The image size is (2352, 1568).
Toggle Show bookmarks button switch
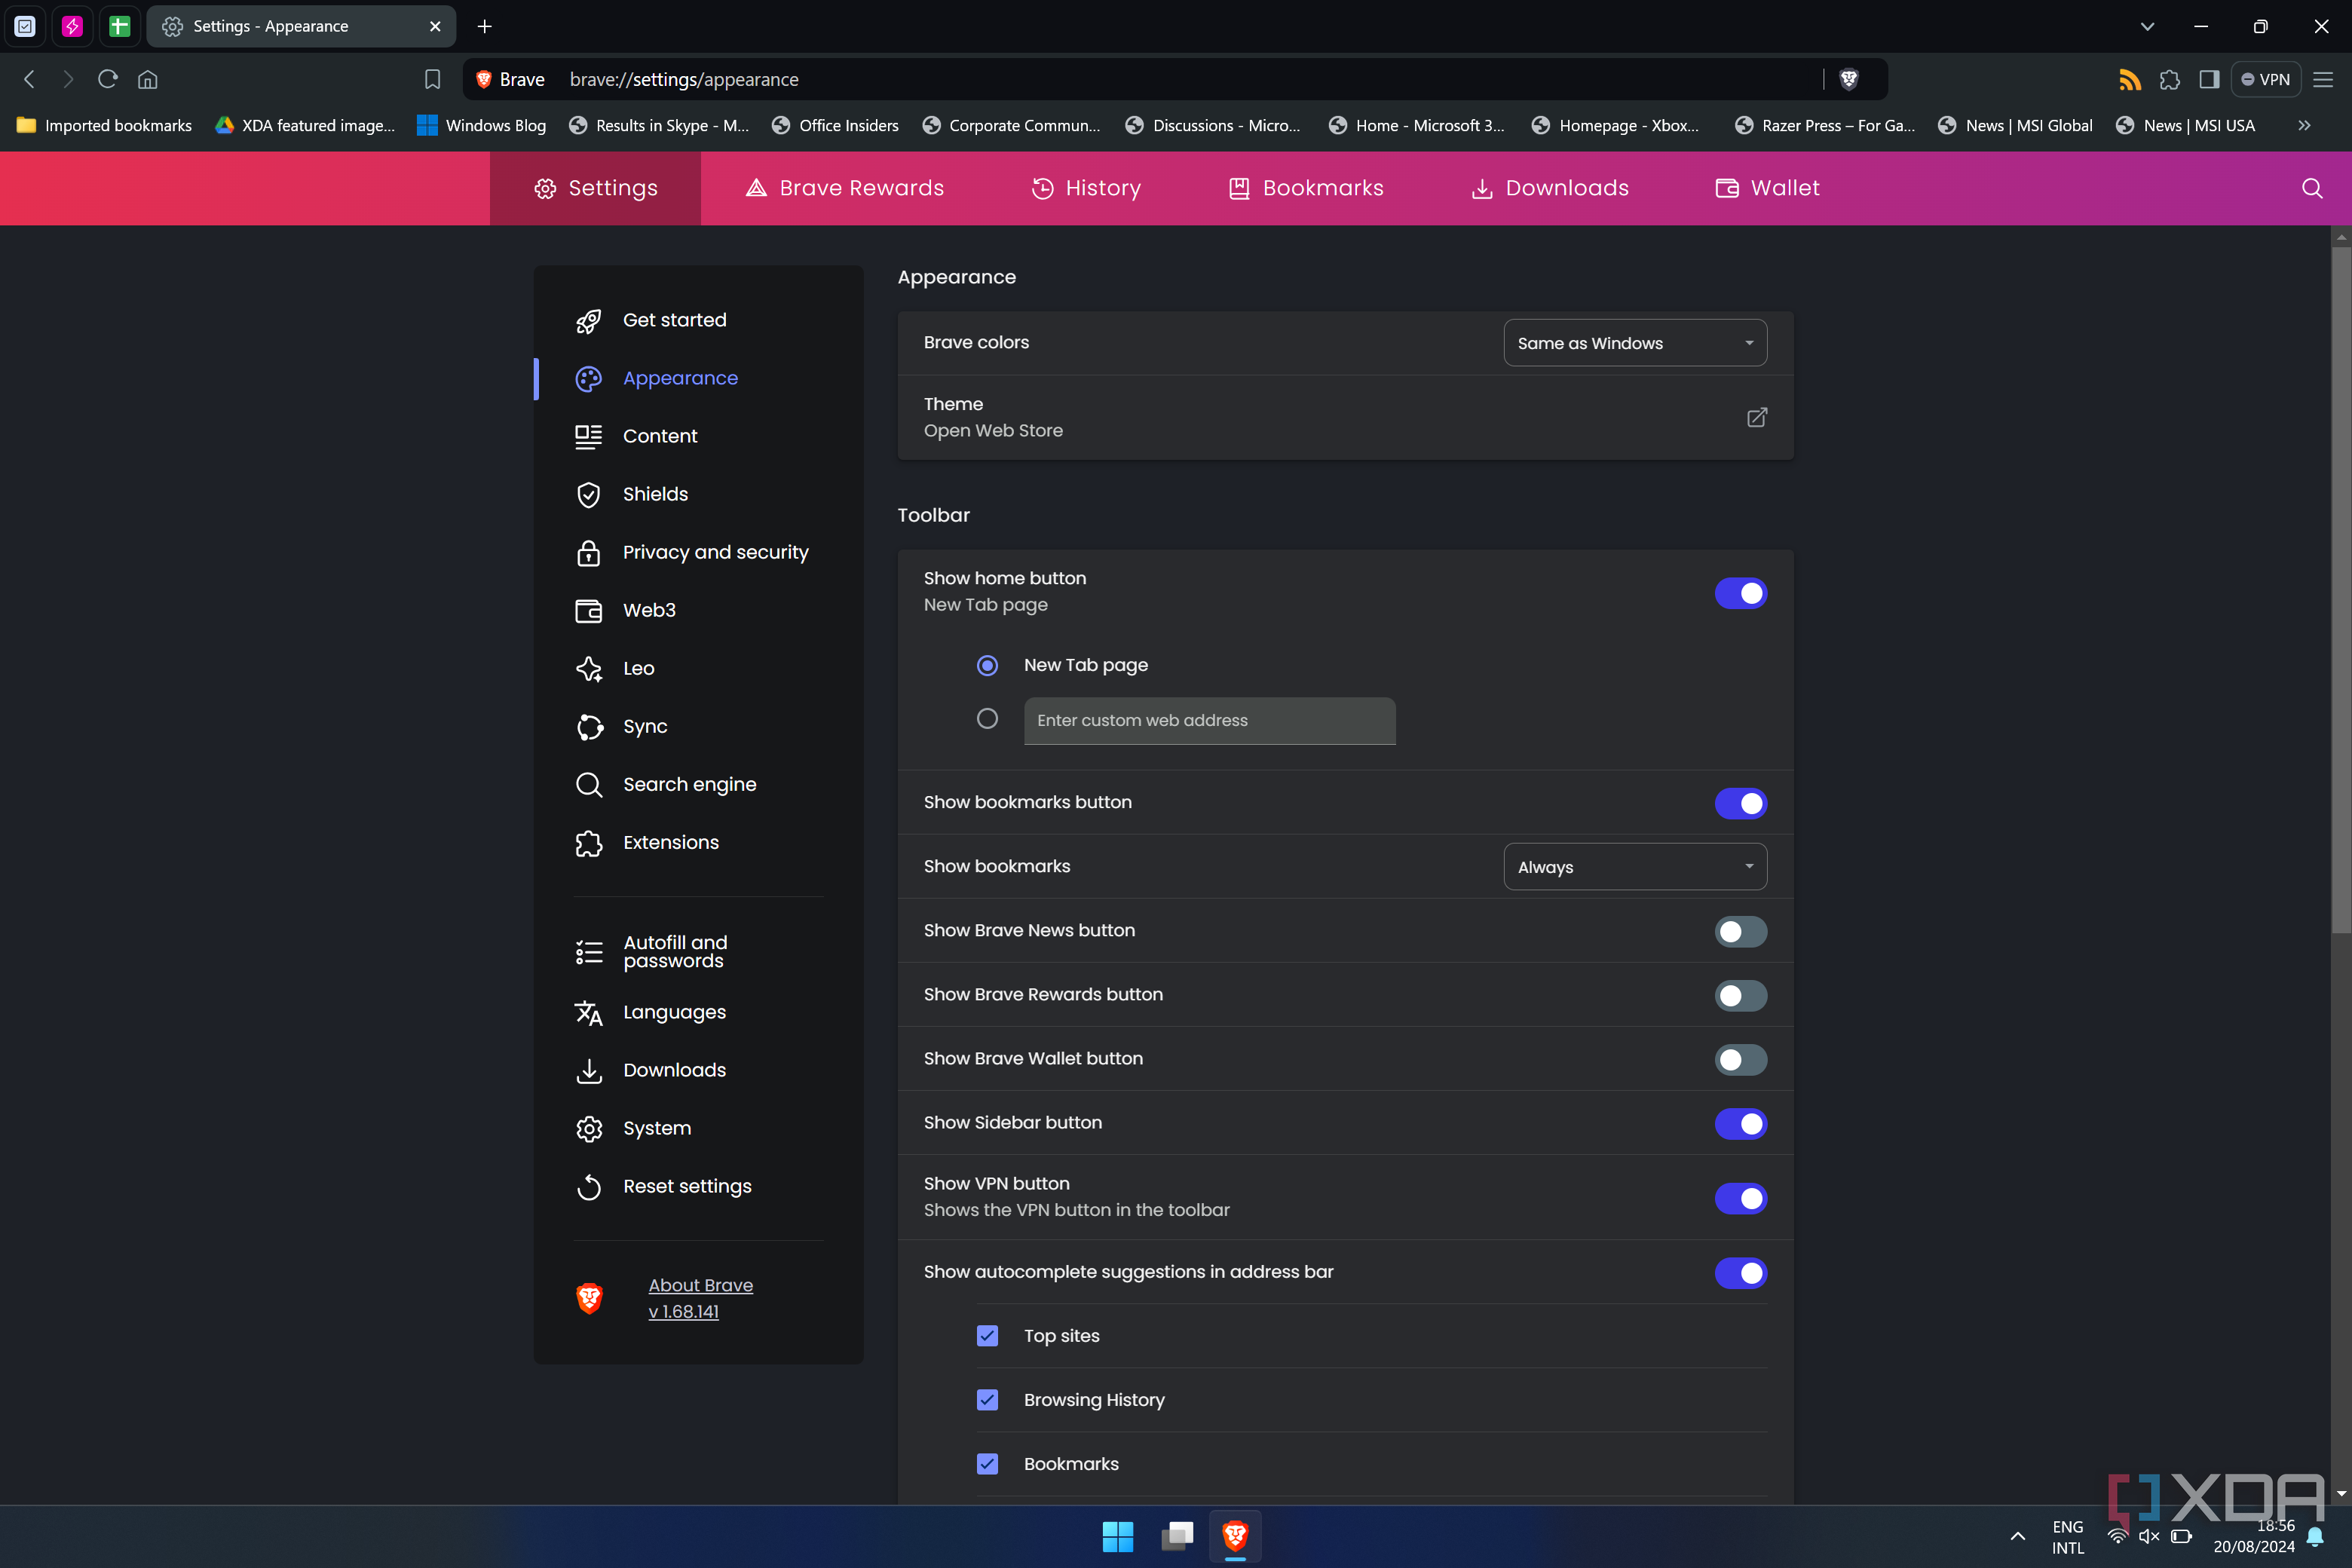point(1740,803)
